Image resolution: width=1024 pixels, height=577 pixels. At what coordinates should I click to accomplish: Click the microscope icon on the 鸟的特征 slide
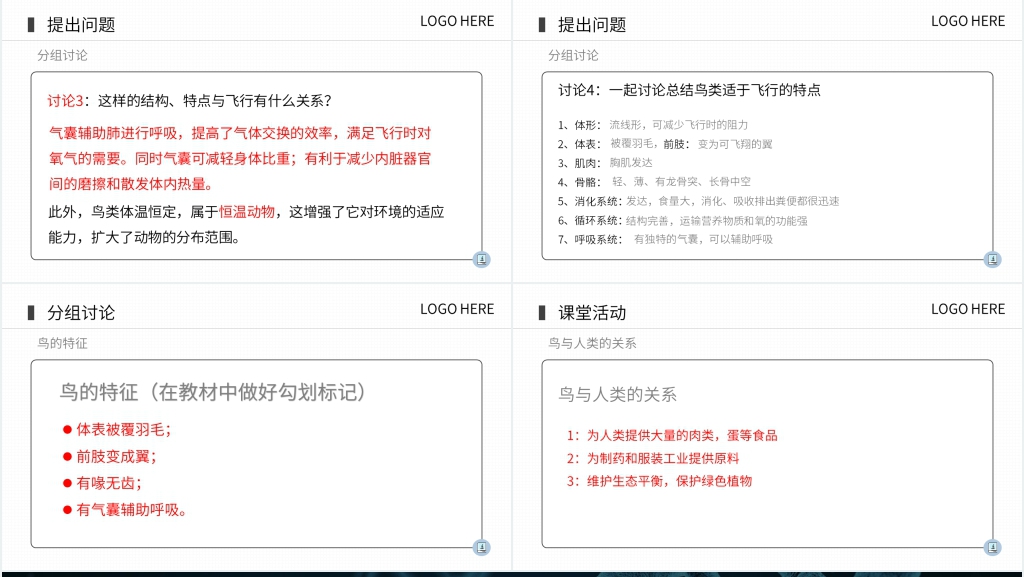pos(481,547)
